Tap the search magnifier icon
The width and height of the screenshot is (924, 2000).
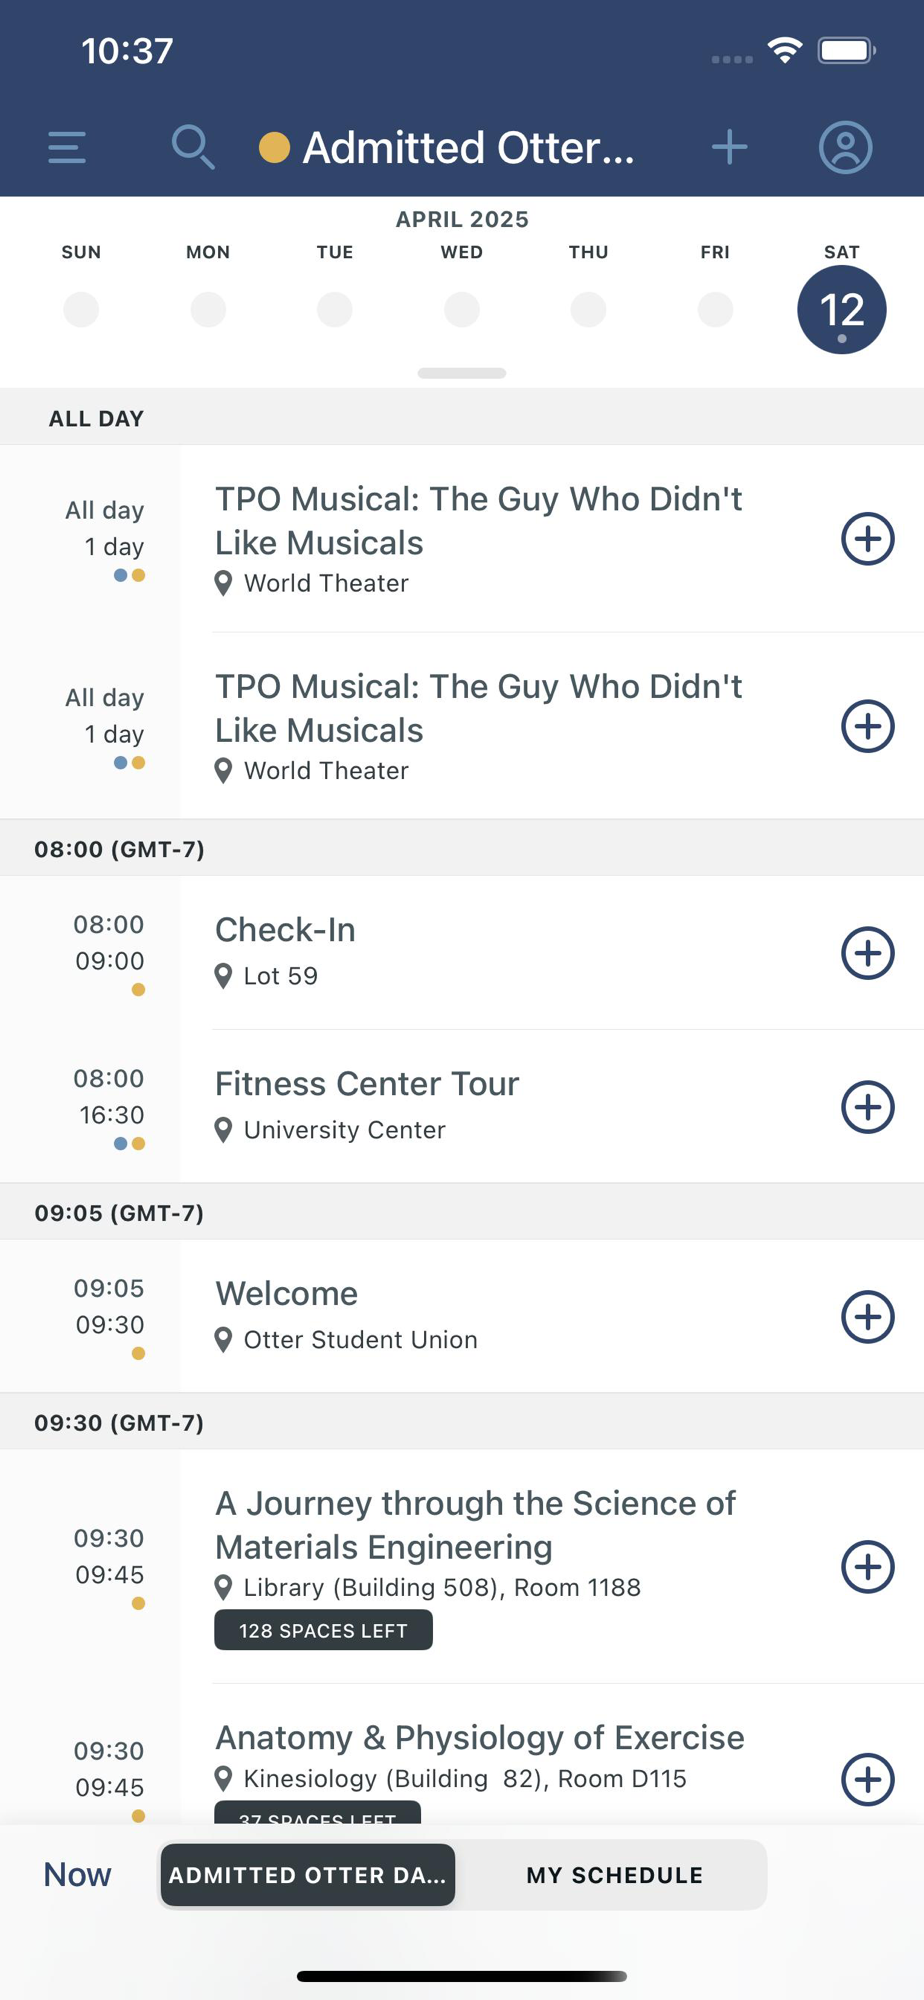(x=192, y=147)
